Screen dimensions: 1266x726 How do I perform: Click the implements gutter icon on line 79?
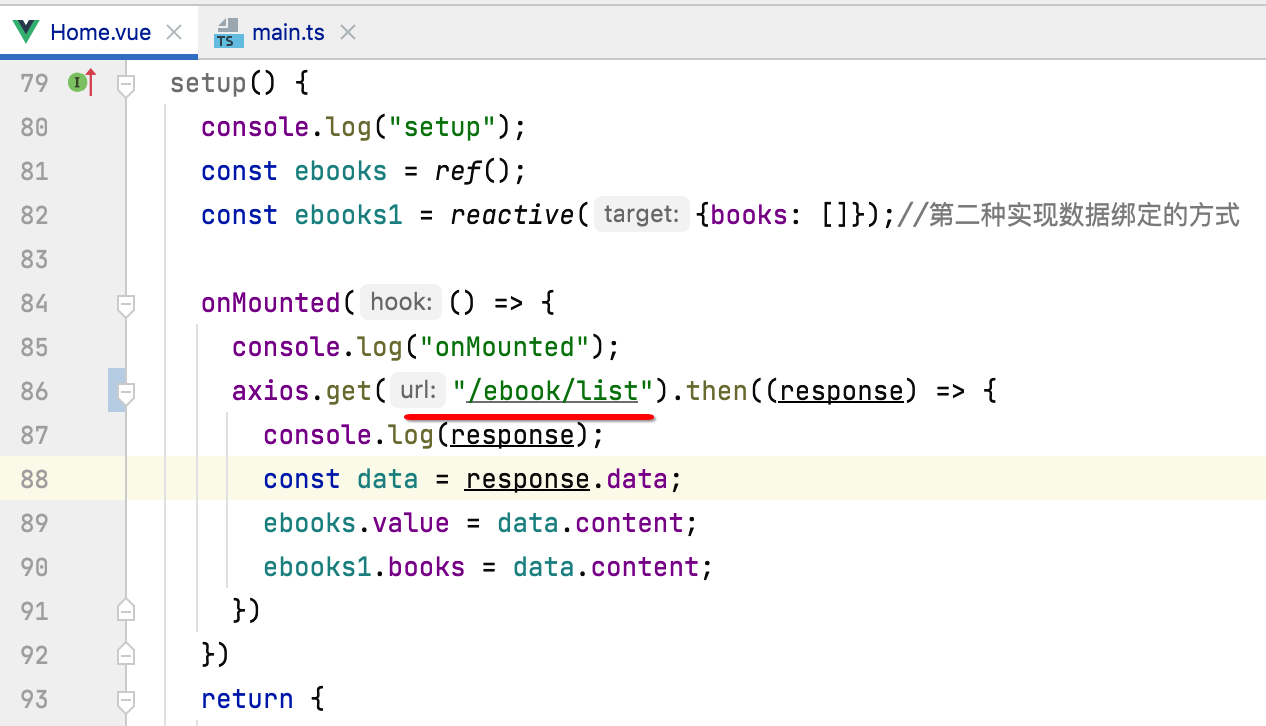coord(82,83)
